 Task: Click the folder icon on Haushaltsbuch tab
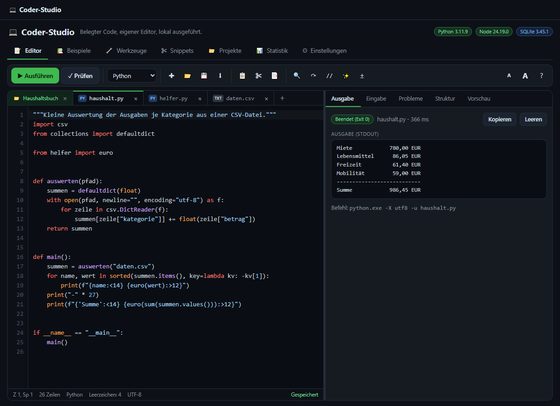[16, 99]
